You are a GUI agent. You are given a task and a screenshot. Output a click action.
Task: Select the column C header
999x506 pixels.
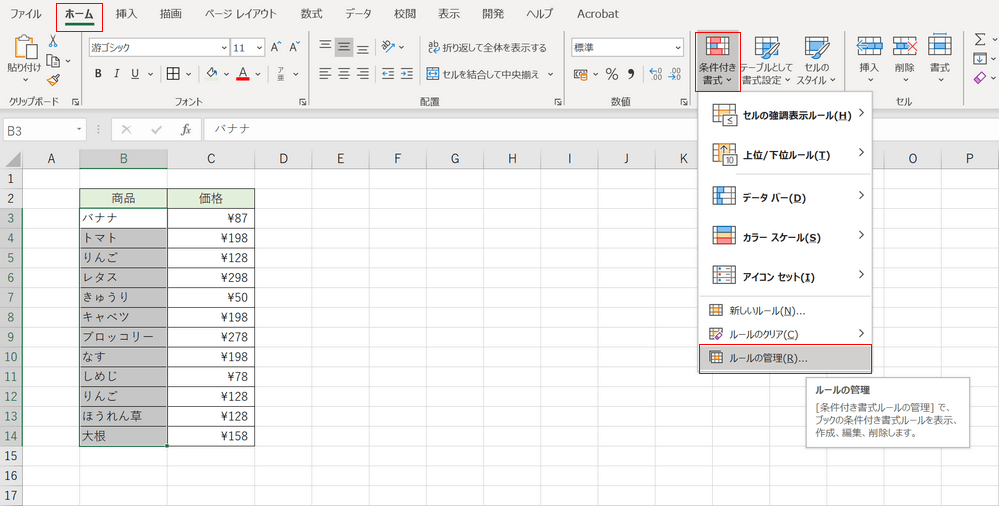coord(211,159)
